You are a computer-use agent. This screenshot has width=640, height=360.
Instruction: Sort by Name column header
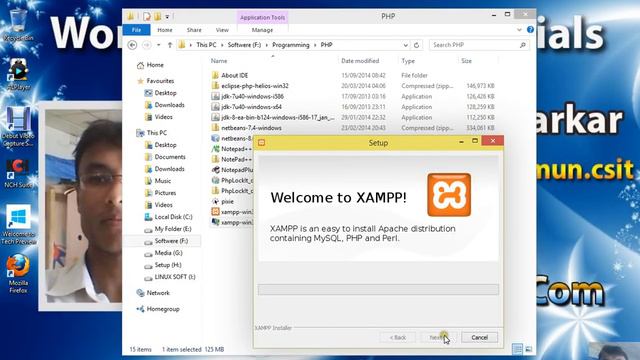pos(219,61)
